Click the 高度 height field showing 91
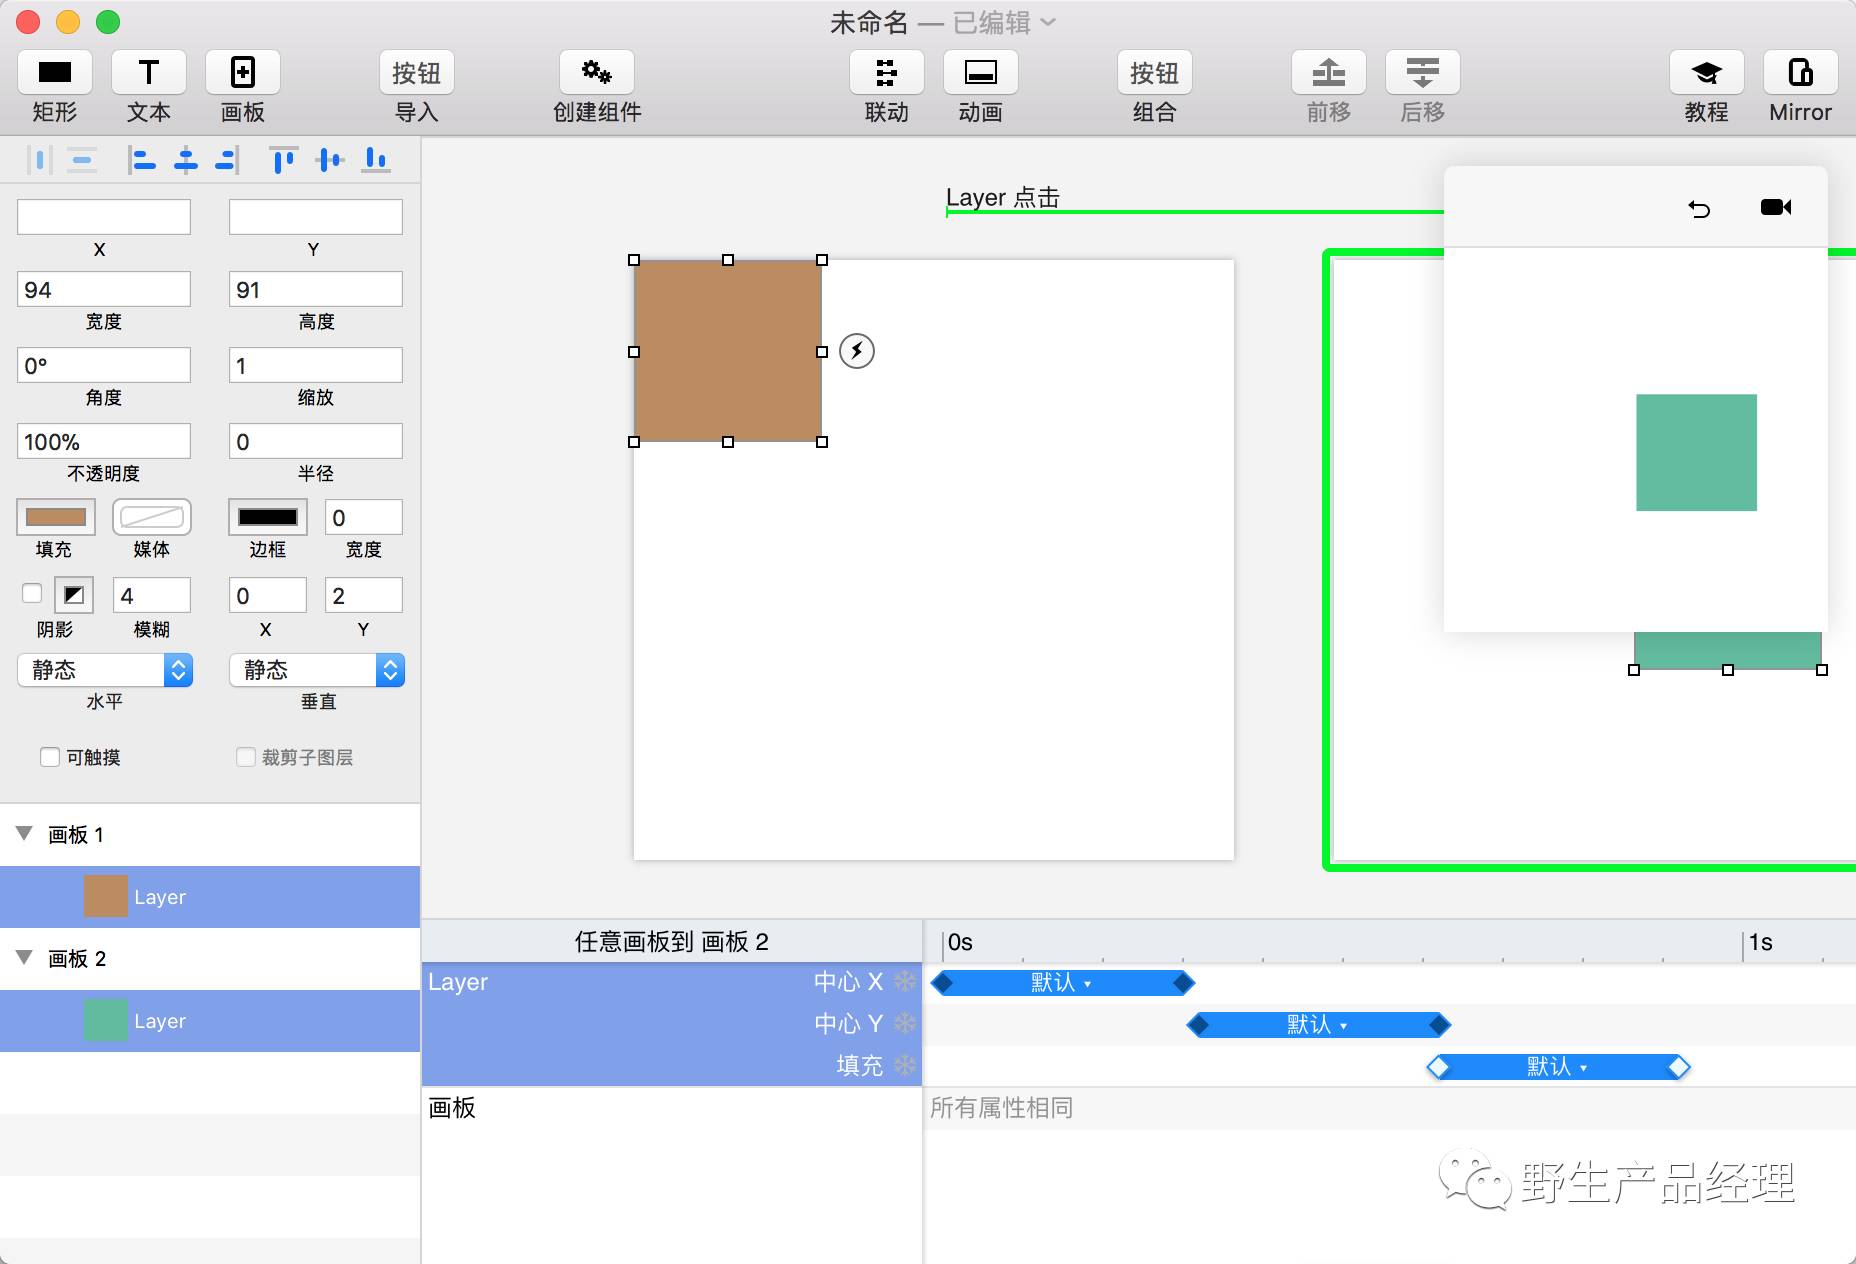Viewport: 1856px width, 1264px height. pos(316,289)
